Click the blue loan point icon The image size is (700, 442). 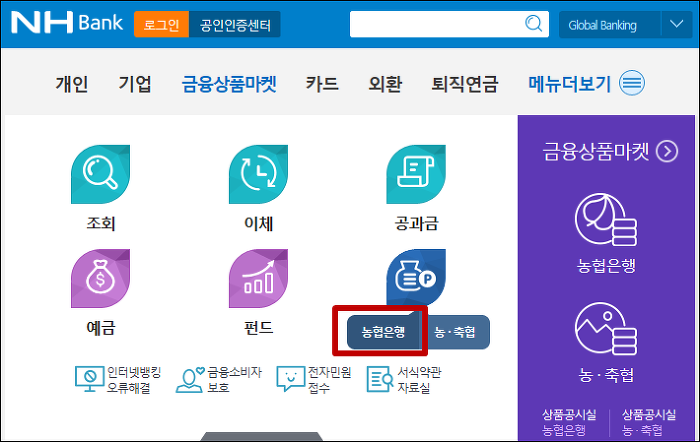tap(416, 277)
